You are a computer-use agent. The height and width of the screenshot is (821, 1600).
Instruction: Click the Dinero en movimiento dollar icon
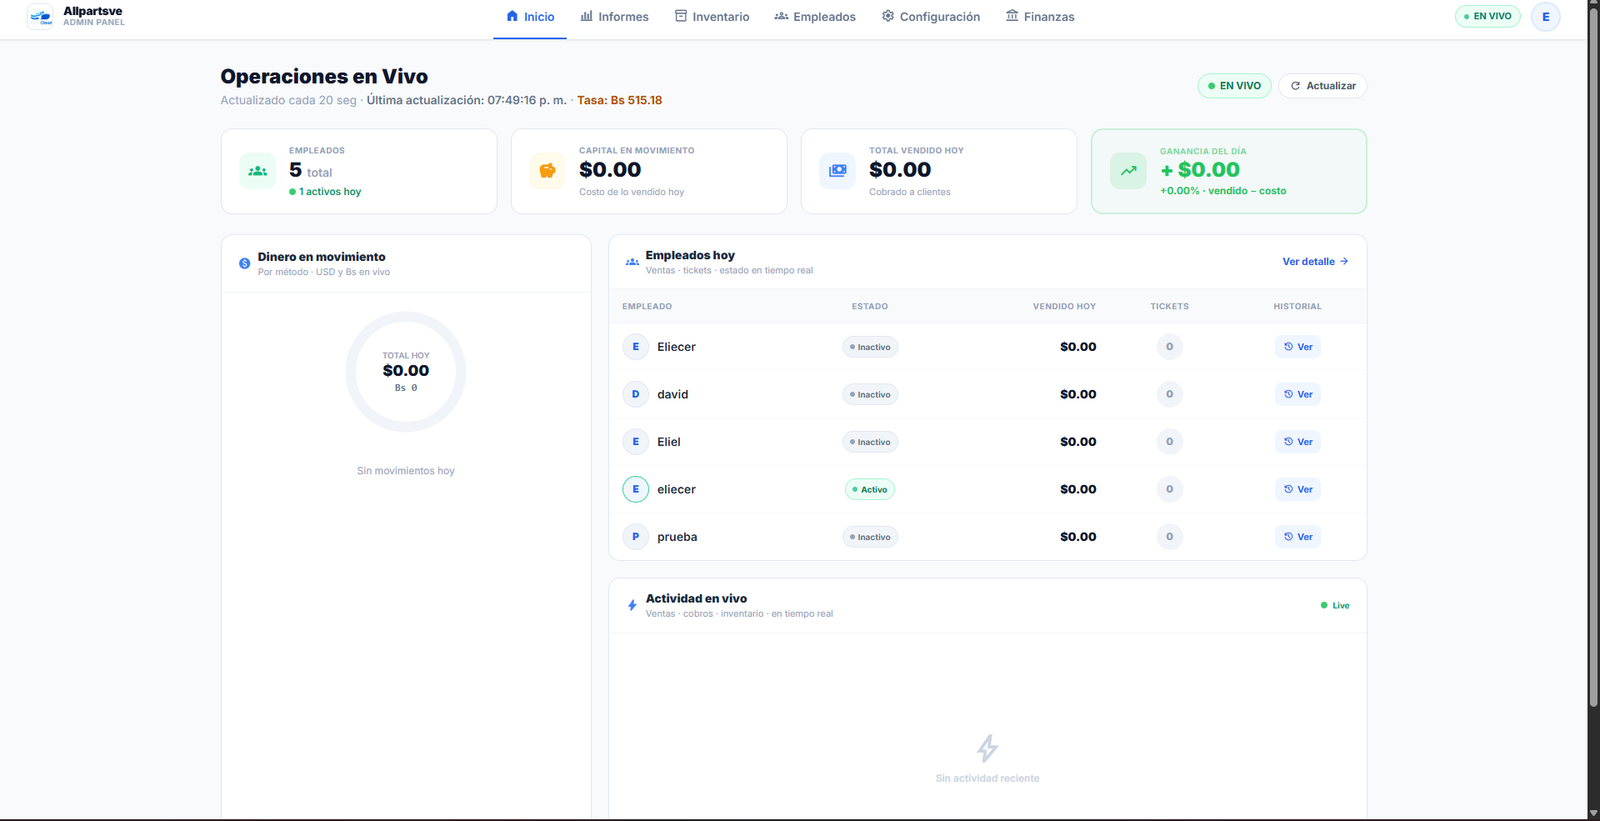coord(244,264)
